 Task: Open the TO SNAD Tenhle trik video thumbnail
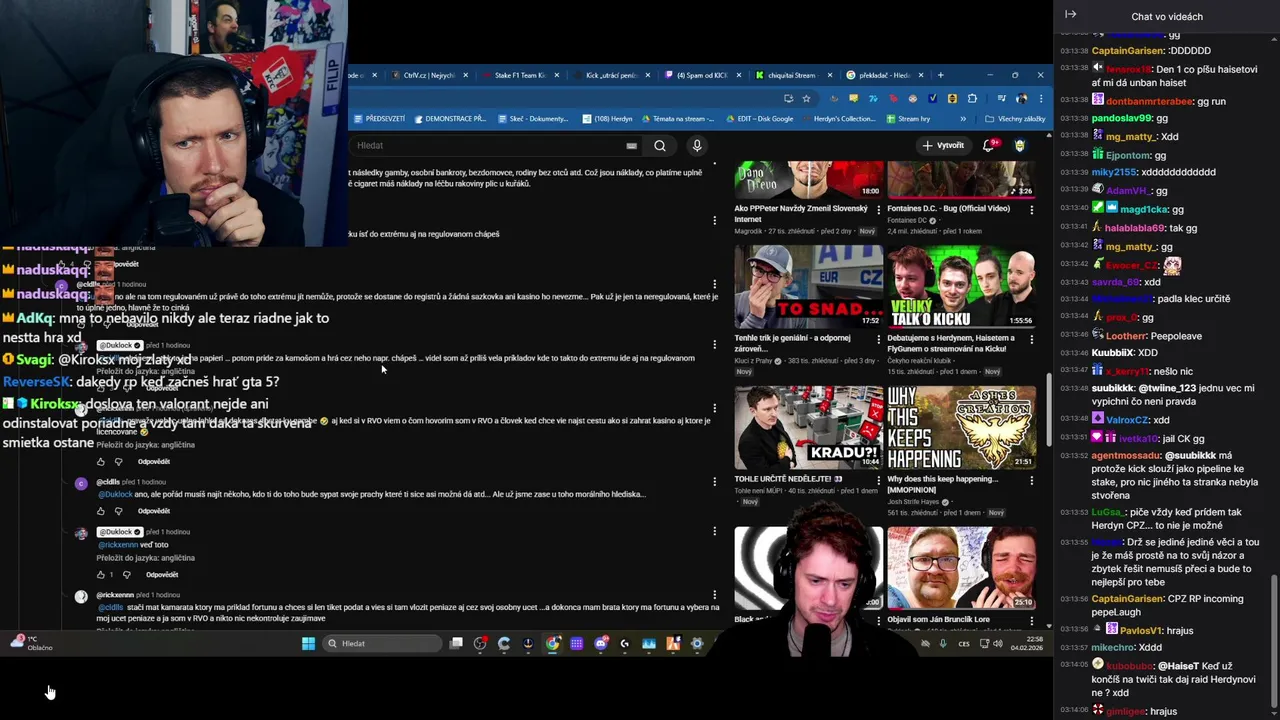point(809,288)
